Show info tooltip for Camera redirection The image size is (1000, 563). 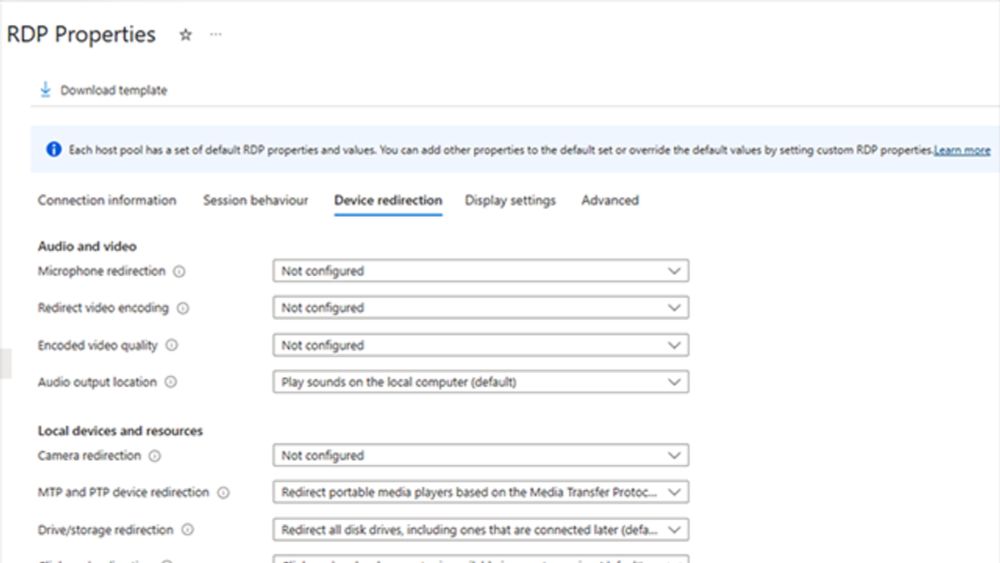154,456
